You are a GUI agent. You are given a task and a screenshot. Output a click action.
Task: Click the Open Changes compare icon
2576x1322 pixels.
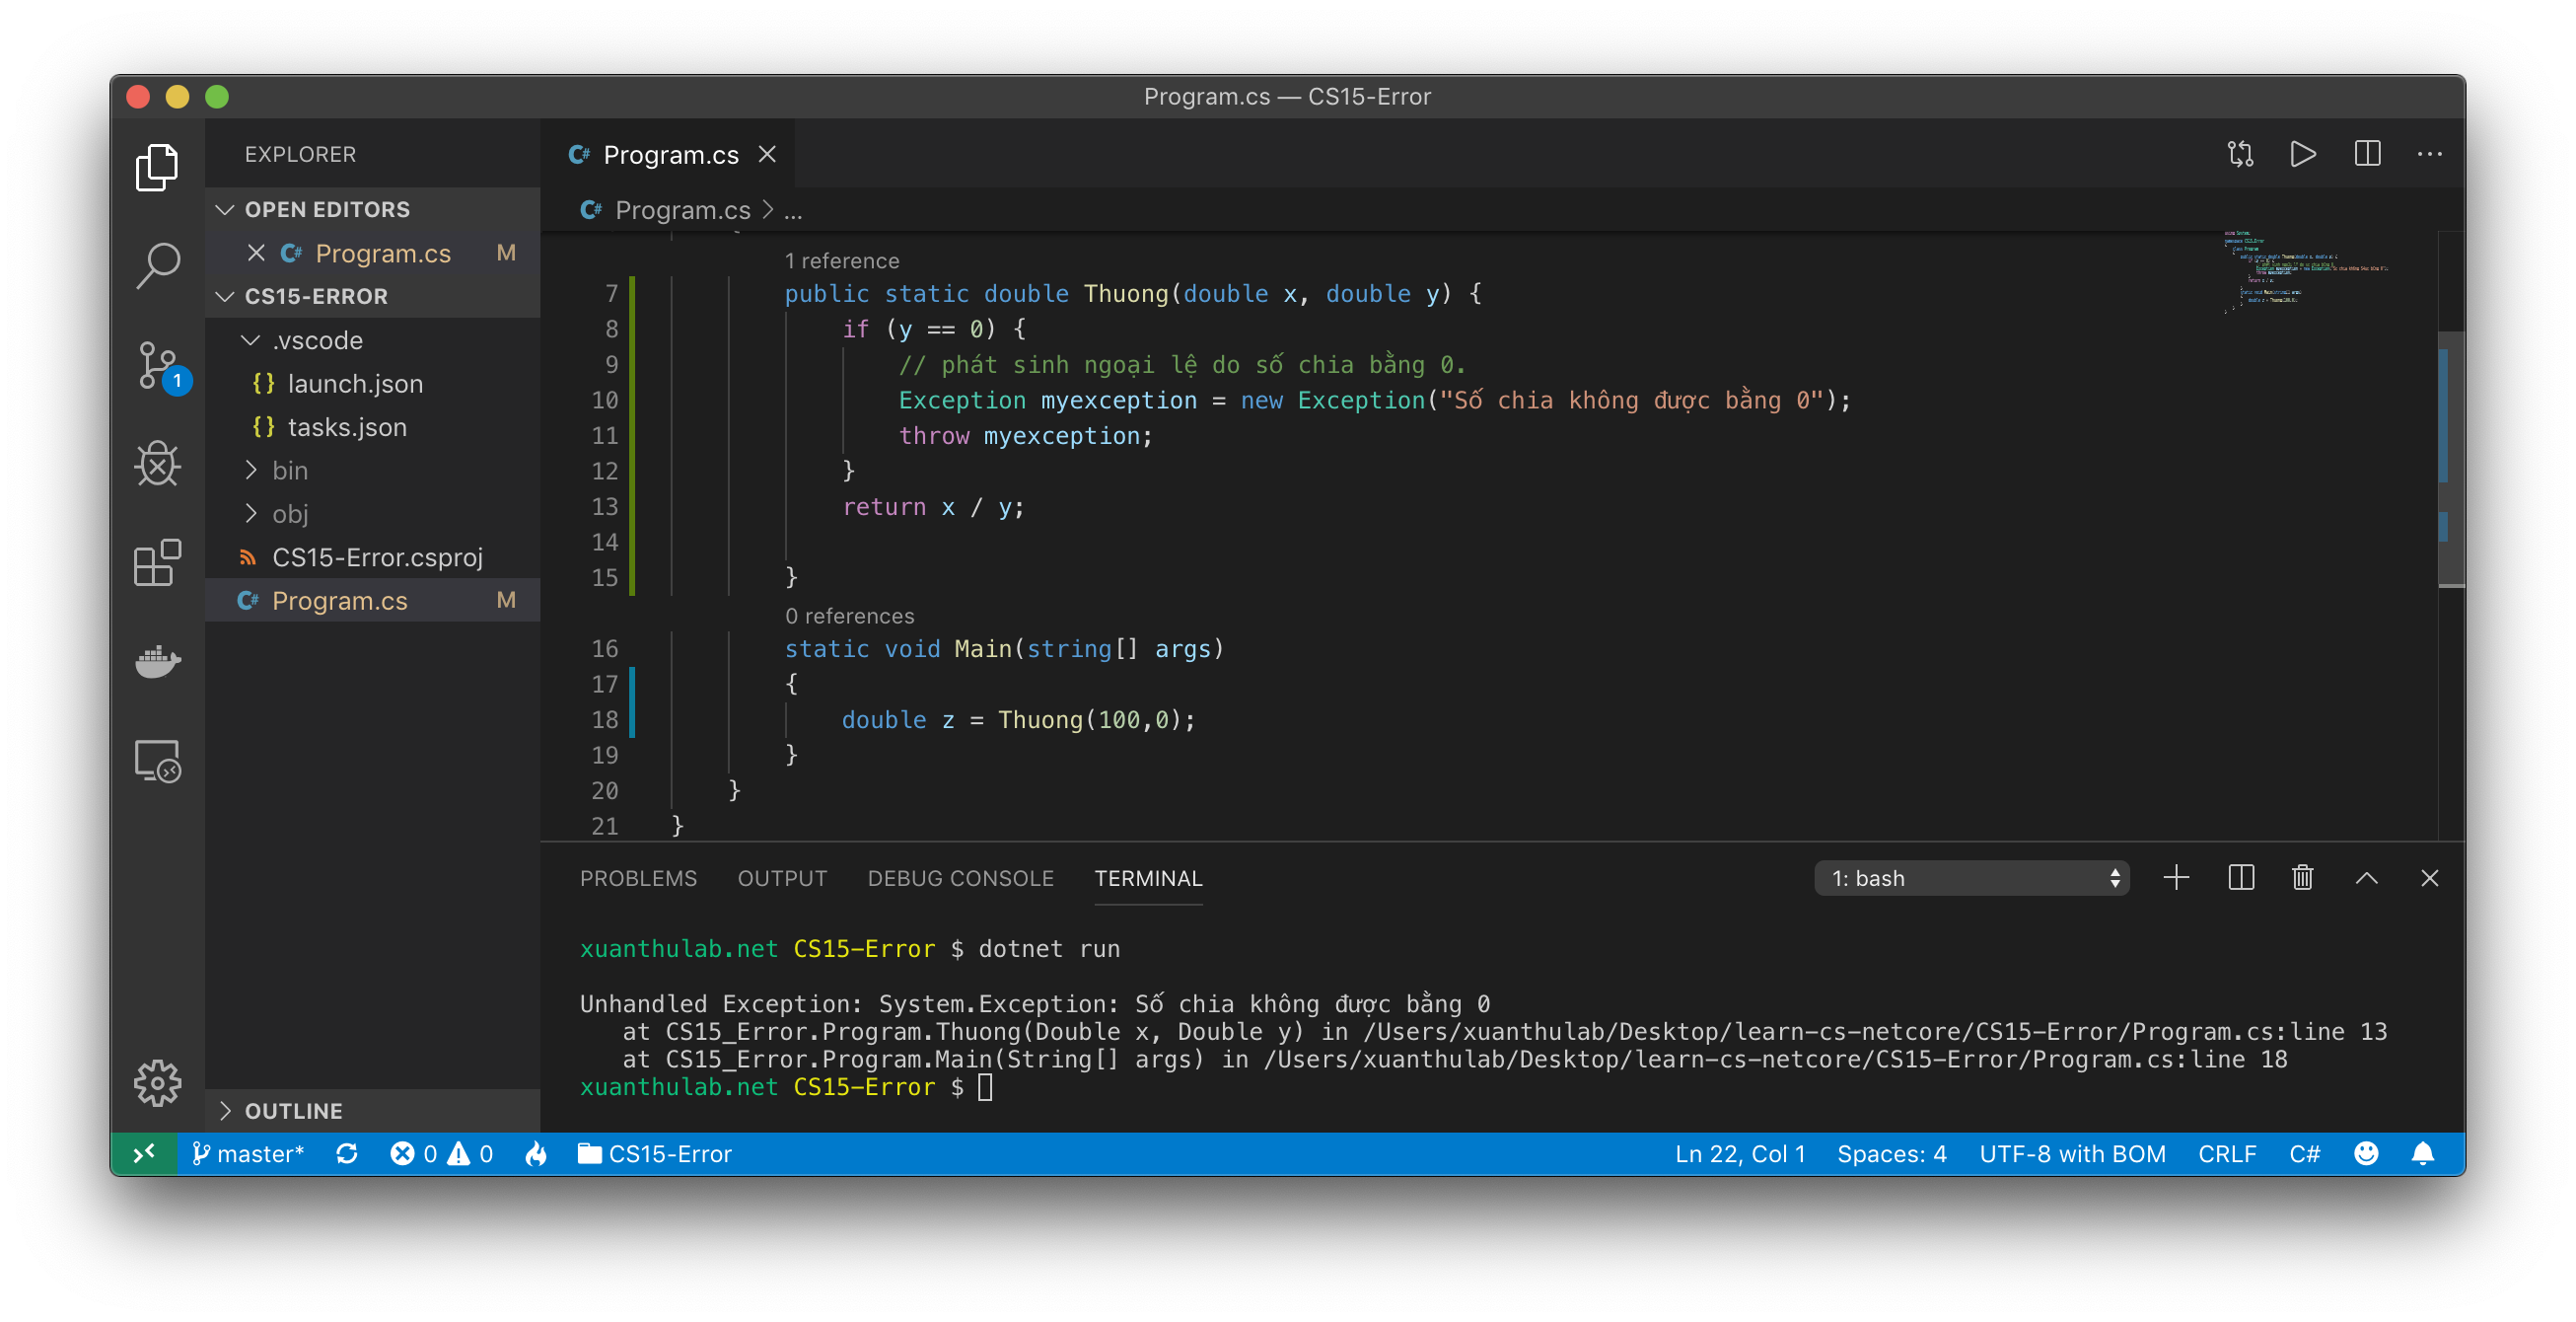point(2240,154)
